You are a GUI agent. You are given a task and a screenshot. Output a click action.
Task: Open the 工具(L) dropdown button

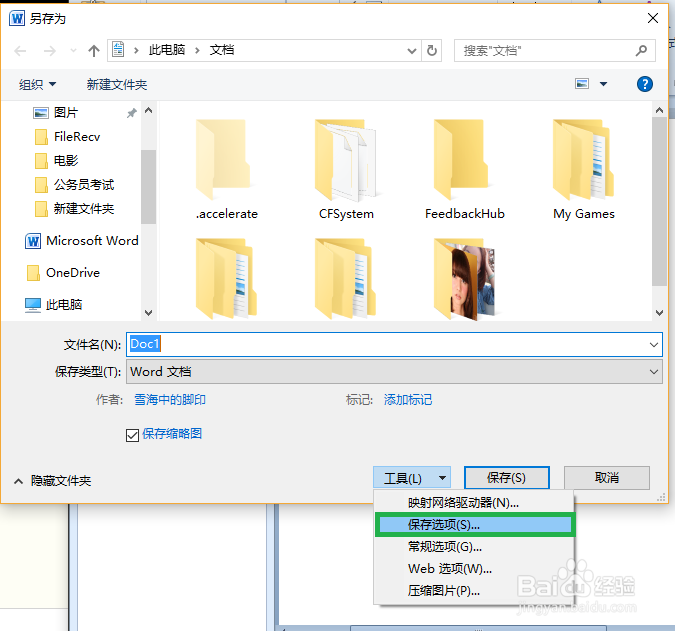(412, 478)
